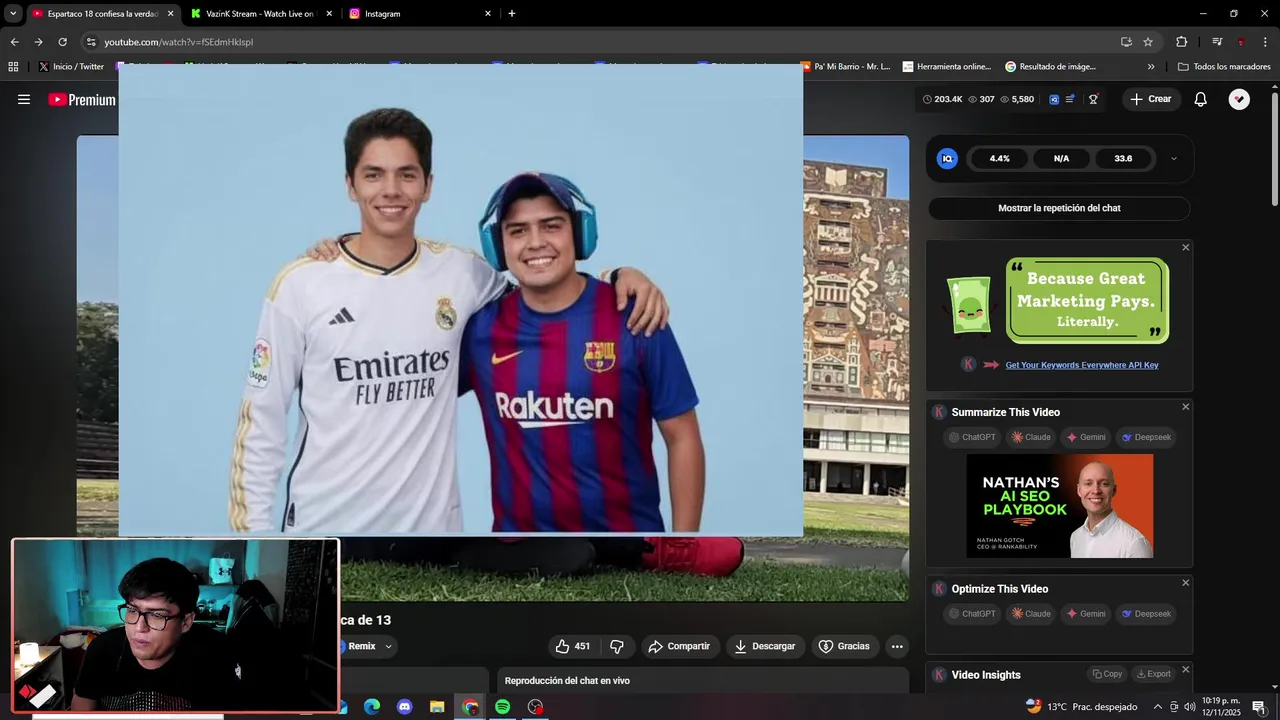1280x720 pixels.
Task: Show hidden system tray icons
Action: tap(1158, 707)
